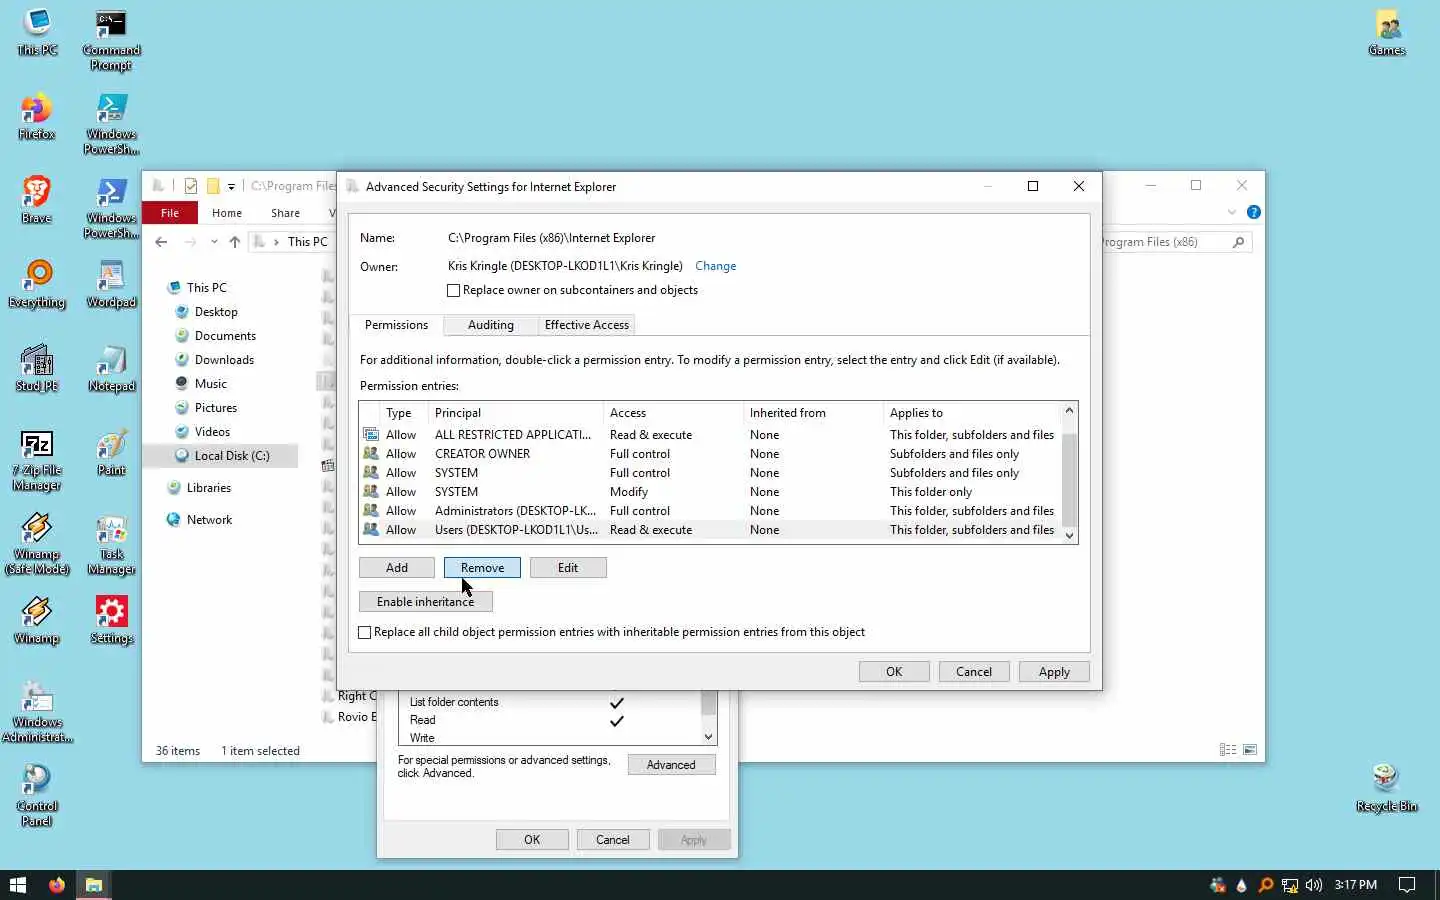Check Replace owner on subcontainers and objects
Screen dimensions: 1440x900
(453, 290)
